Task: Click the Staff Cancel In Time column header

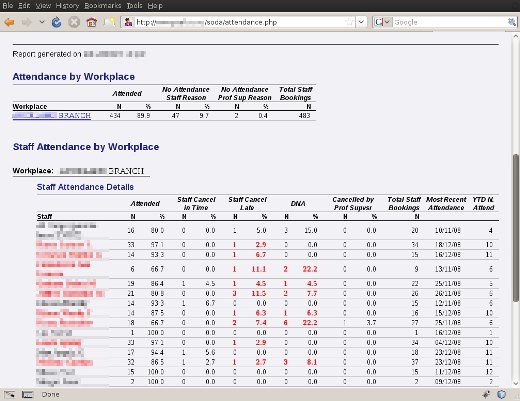Action: [196, 204]
